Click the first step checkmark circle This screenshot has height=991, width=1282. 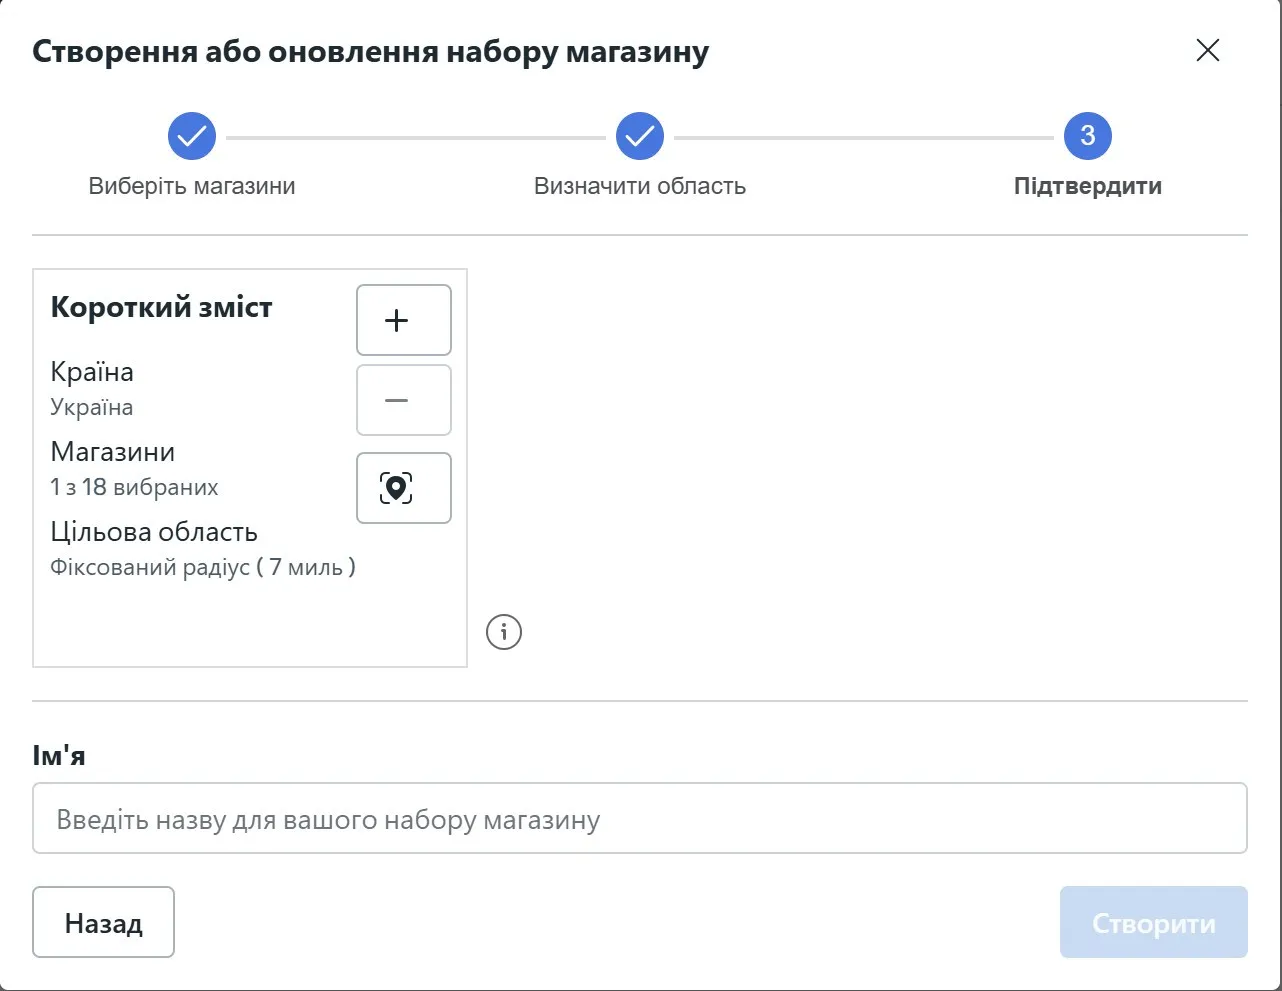click(192, 136)
